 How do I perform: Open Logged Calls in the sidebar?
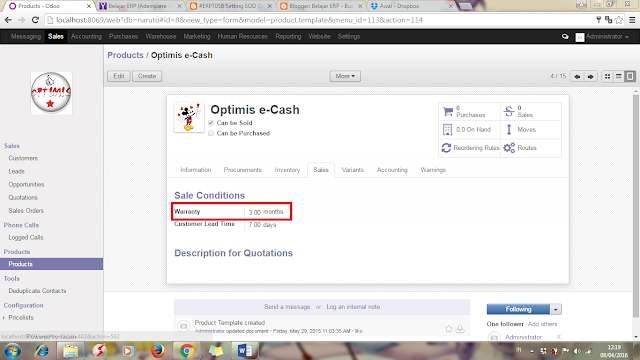26,238
